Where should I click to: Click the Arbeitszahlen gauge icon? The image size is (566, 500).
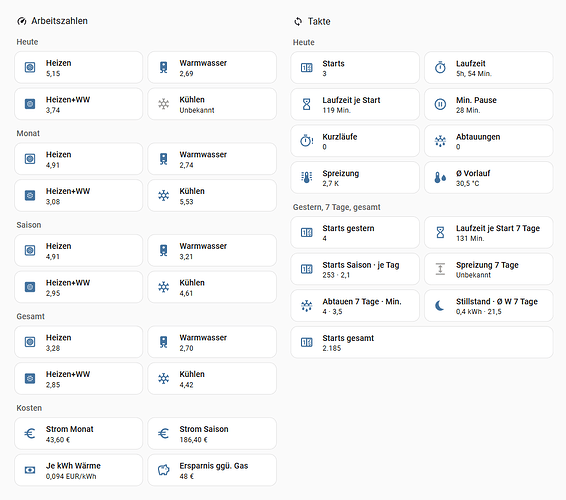[22, 21]
